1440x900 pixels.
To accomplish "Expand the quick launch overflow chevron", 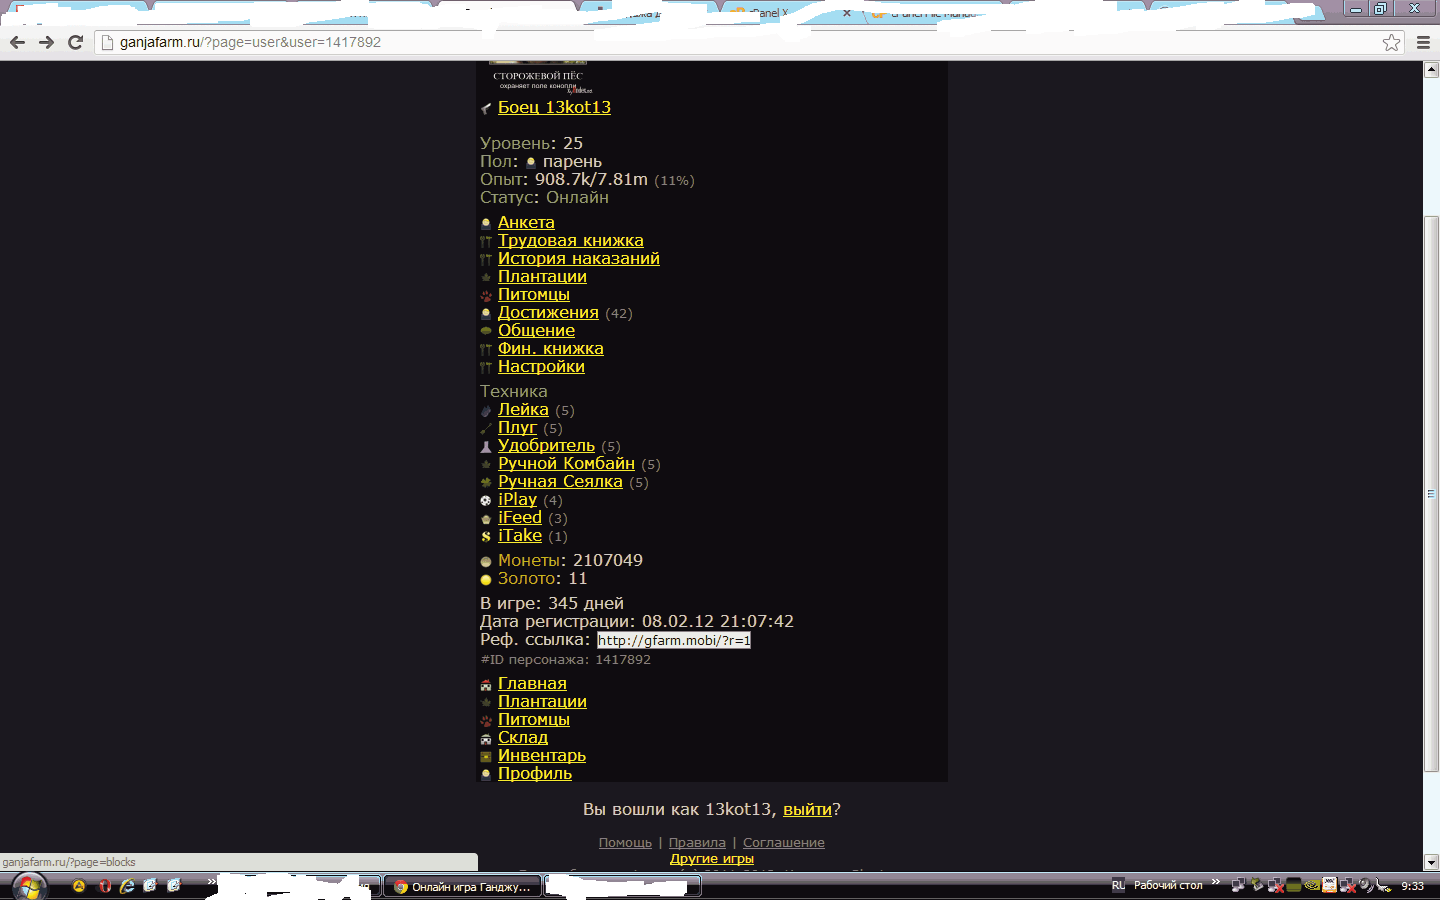I will (x=211, y=882).
